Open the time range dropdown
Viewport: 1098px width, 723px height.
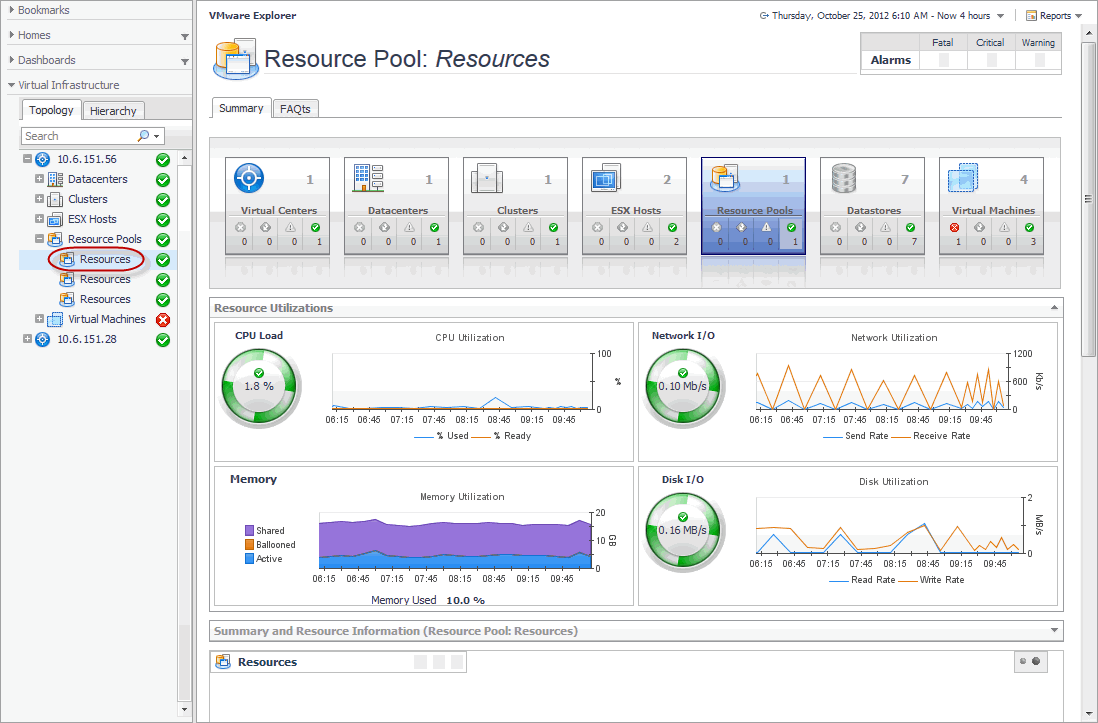point(1000,16)
